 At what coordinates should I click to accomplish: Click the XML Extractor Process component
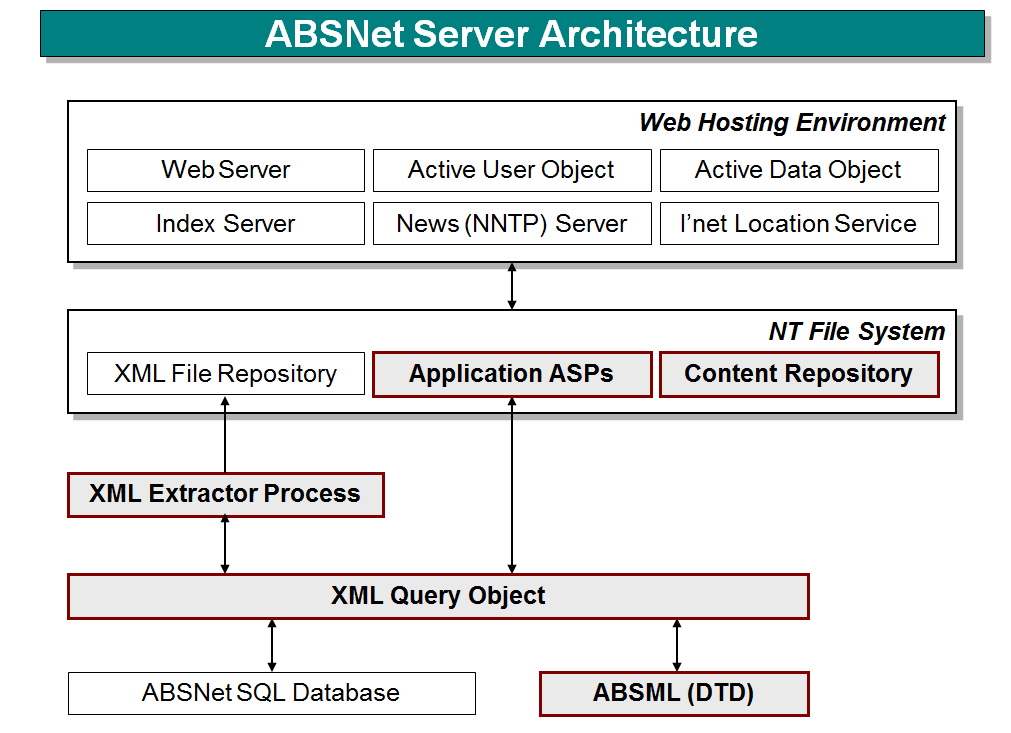[x=225, y=494]
